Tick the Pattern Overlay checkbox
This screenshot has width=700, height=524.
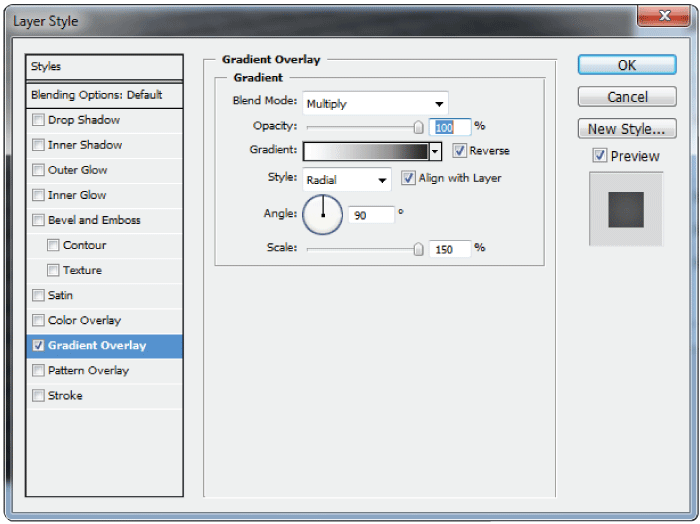tap(38, 370)
